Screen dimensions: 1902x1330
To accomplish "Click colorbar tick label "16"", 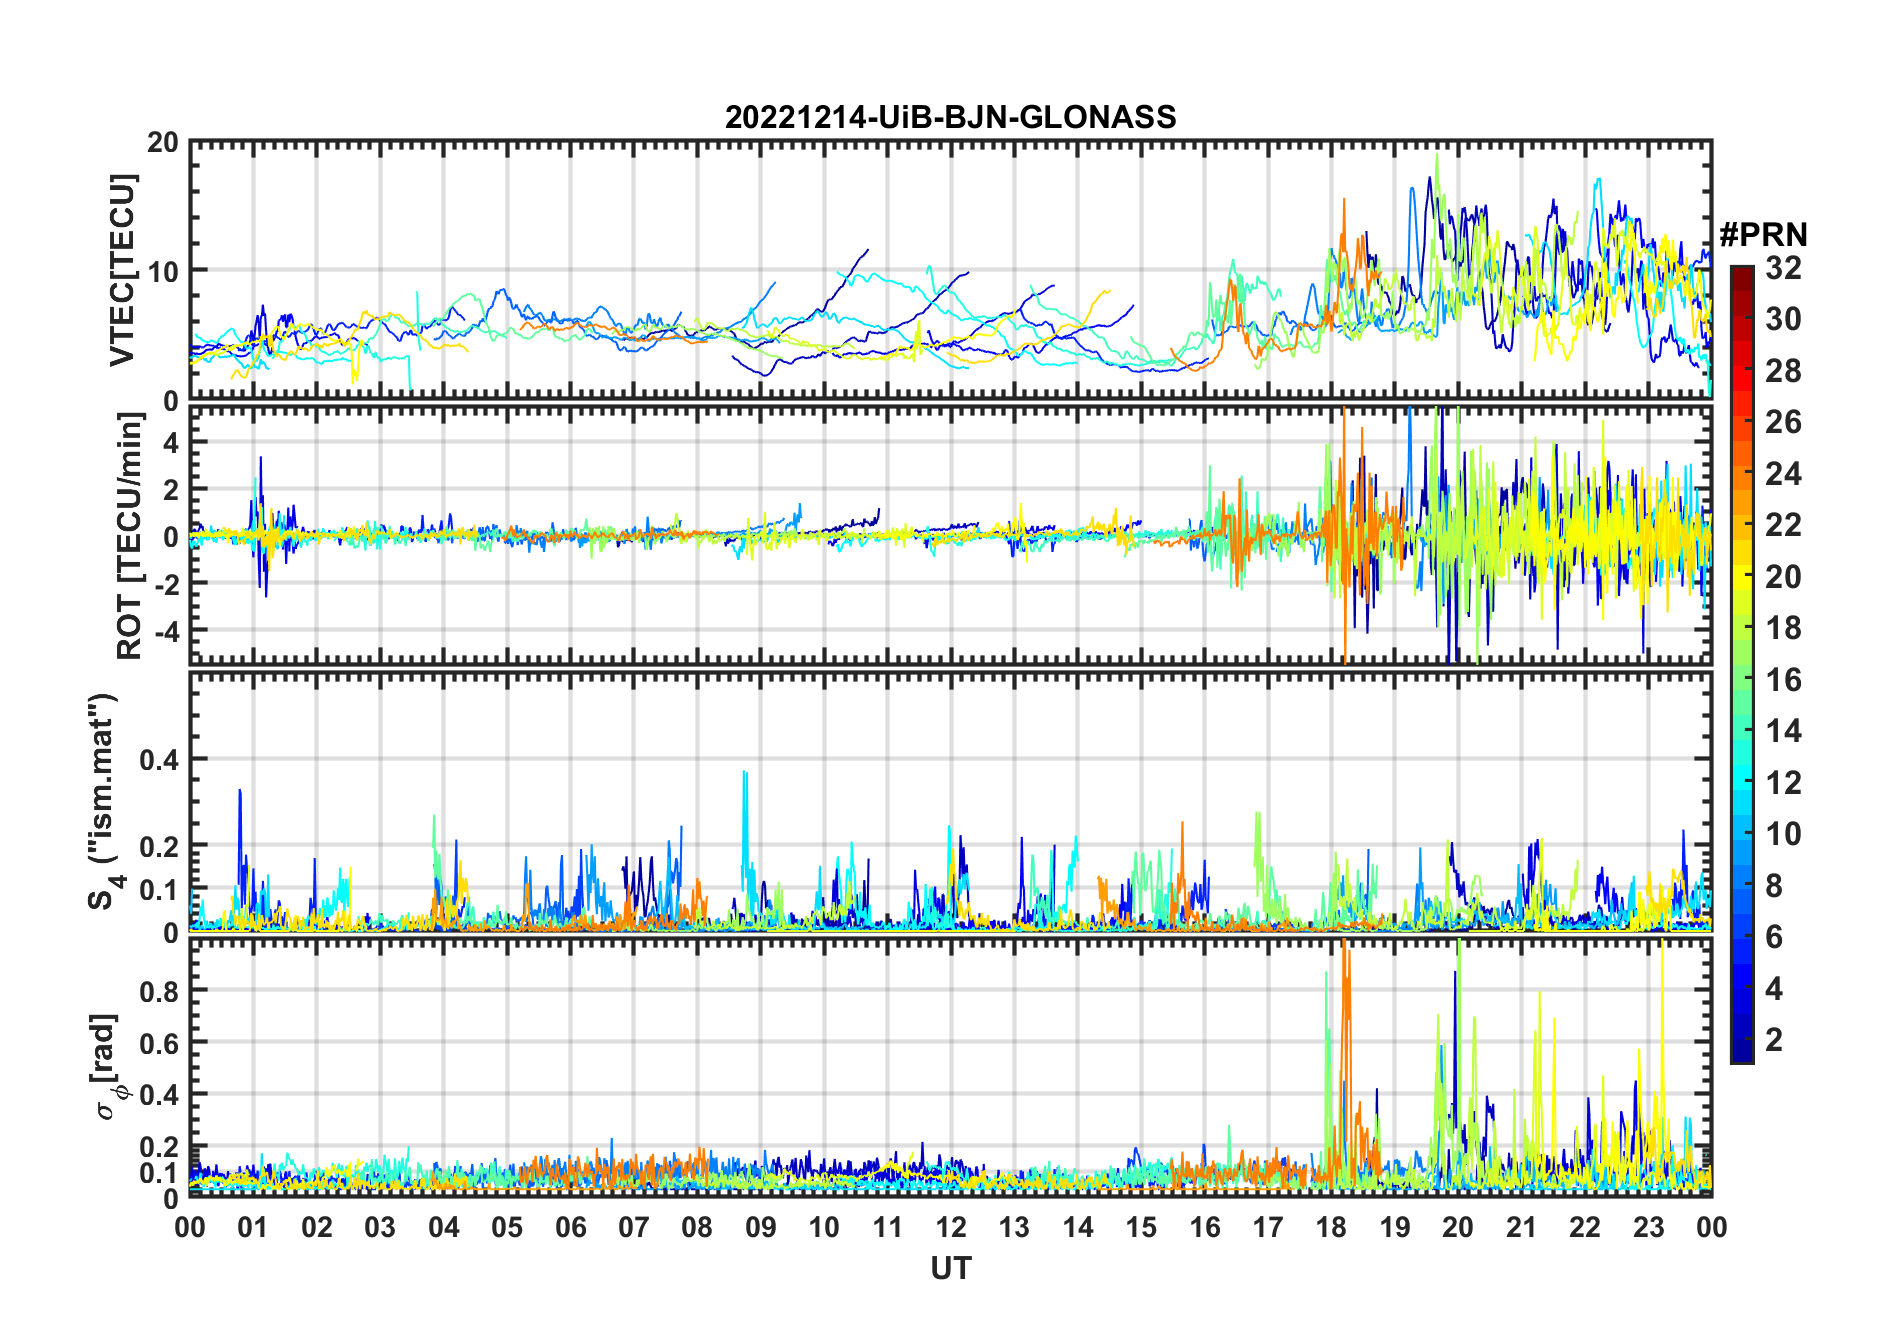I will tap(1783, 680).
